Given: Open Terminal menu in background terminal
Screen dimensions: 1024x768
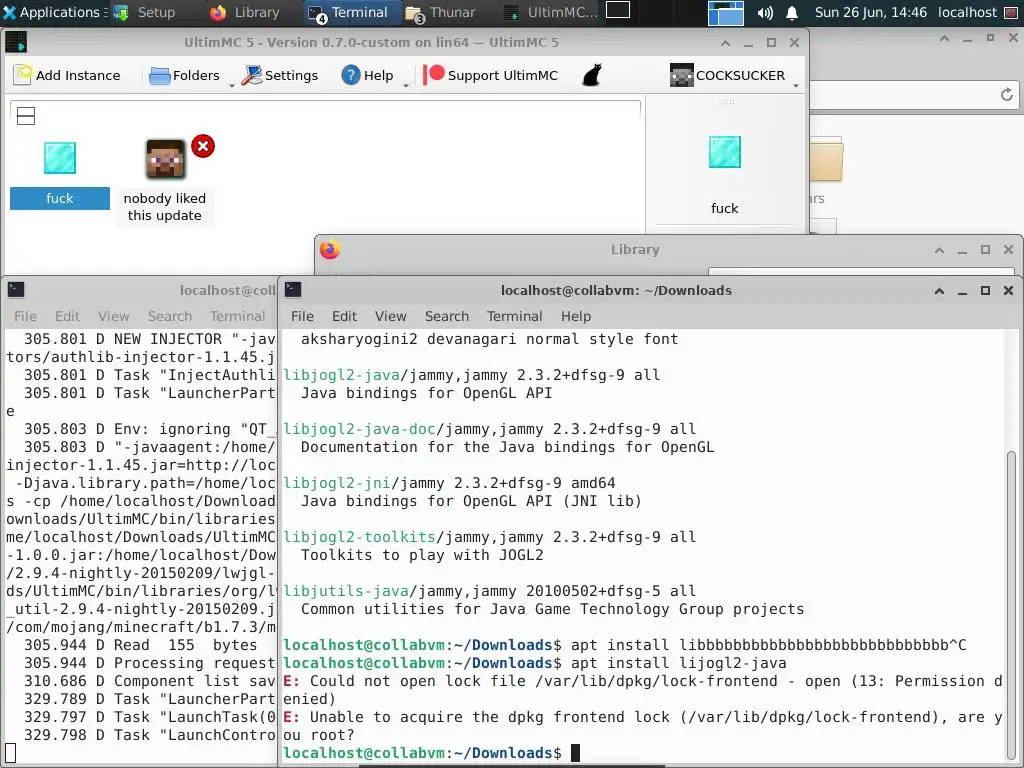Looking at the screenshot, I should pyautogui.click(x=238, y=316).
